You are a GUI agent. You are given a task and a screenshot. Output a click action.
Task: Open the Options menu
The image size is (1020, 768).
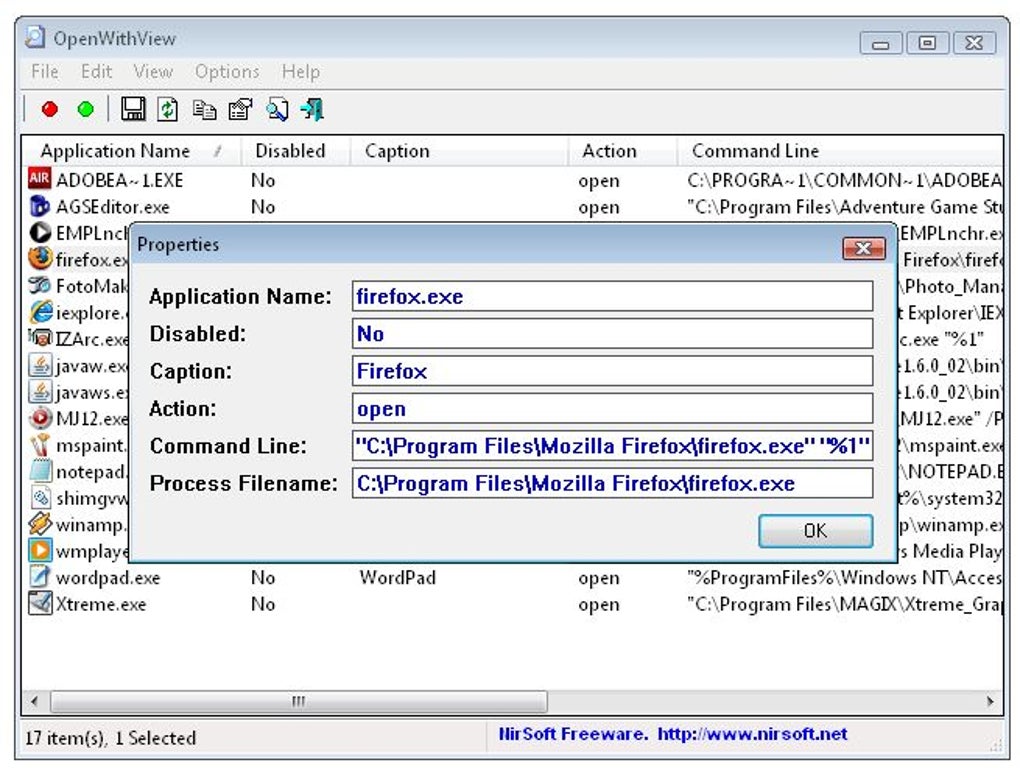pyautogui.click(x=227, y=71)
